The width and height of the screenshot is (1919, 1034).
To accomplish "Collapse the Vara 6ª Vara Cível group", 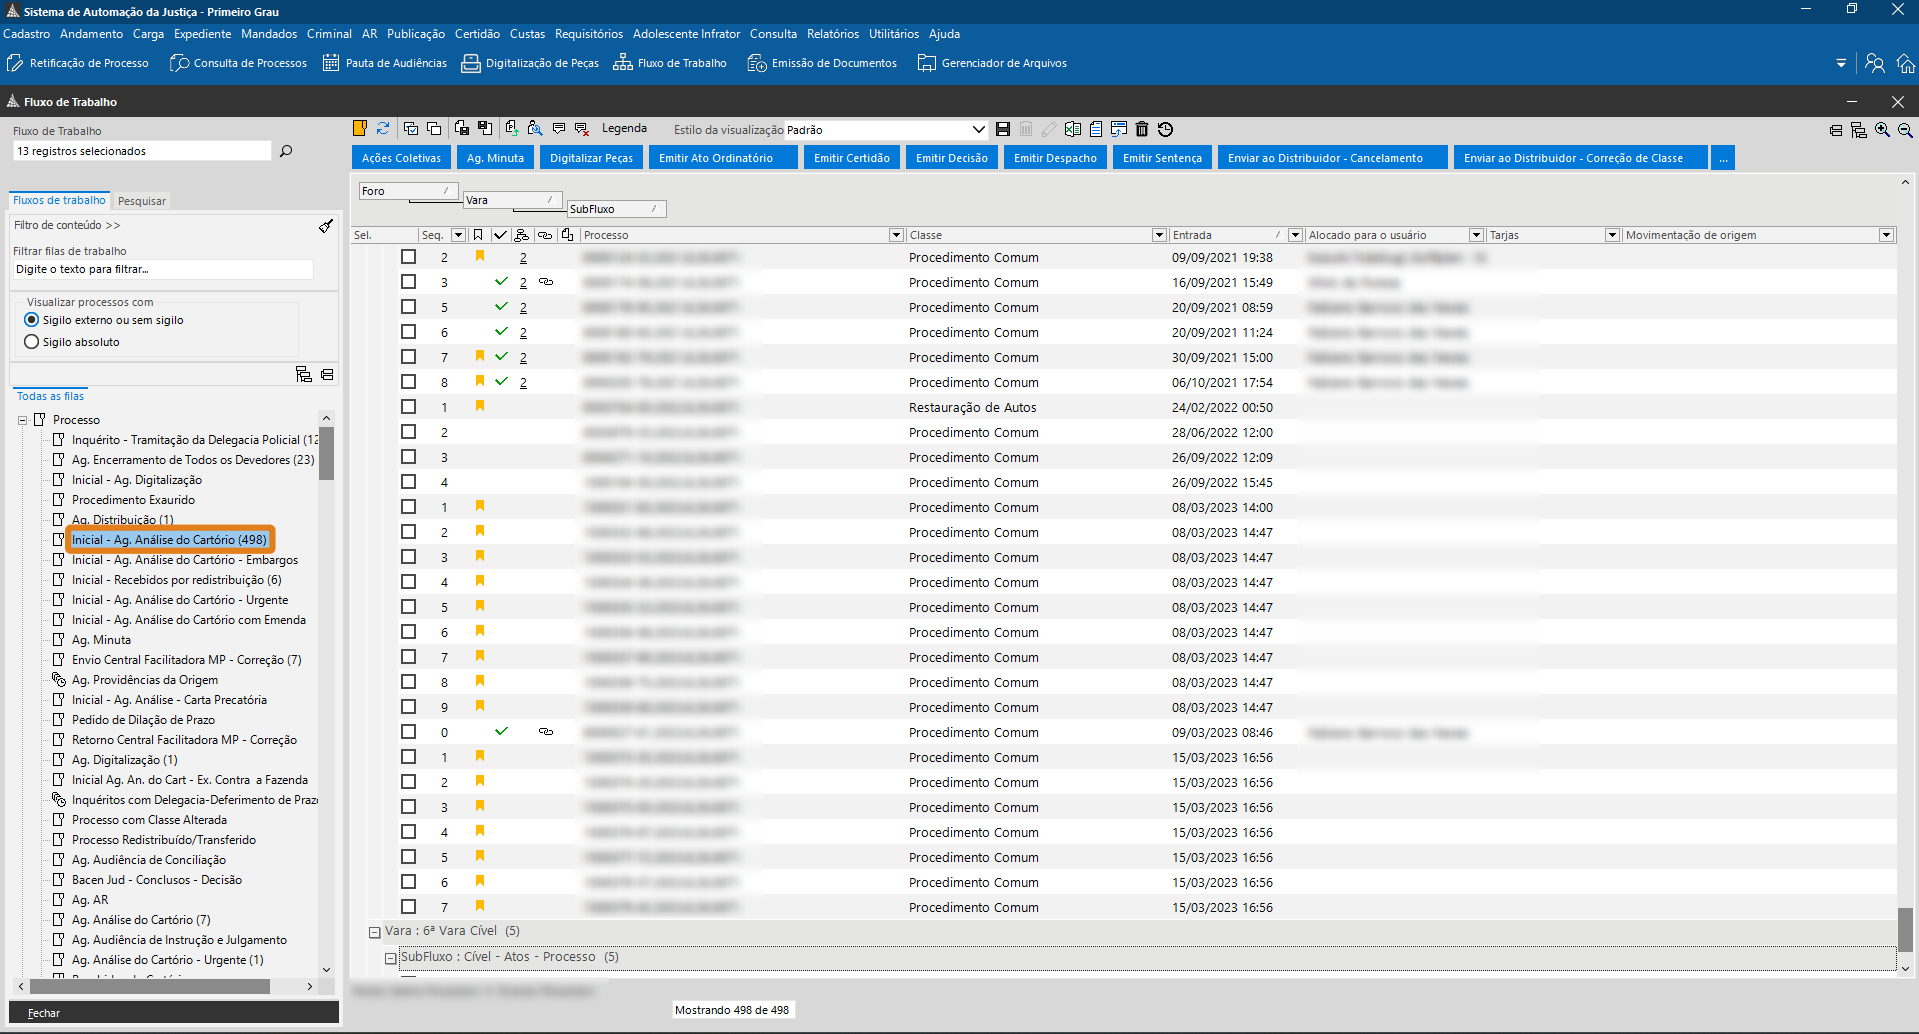I will coord(375,932).
